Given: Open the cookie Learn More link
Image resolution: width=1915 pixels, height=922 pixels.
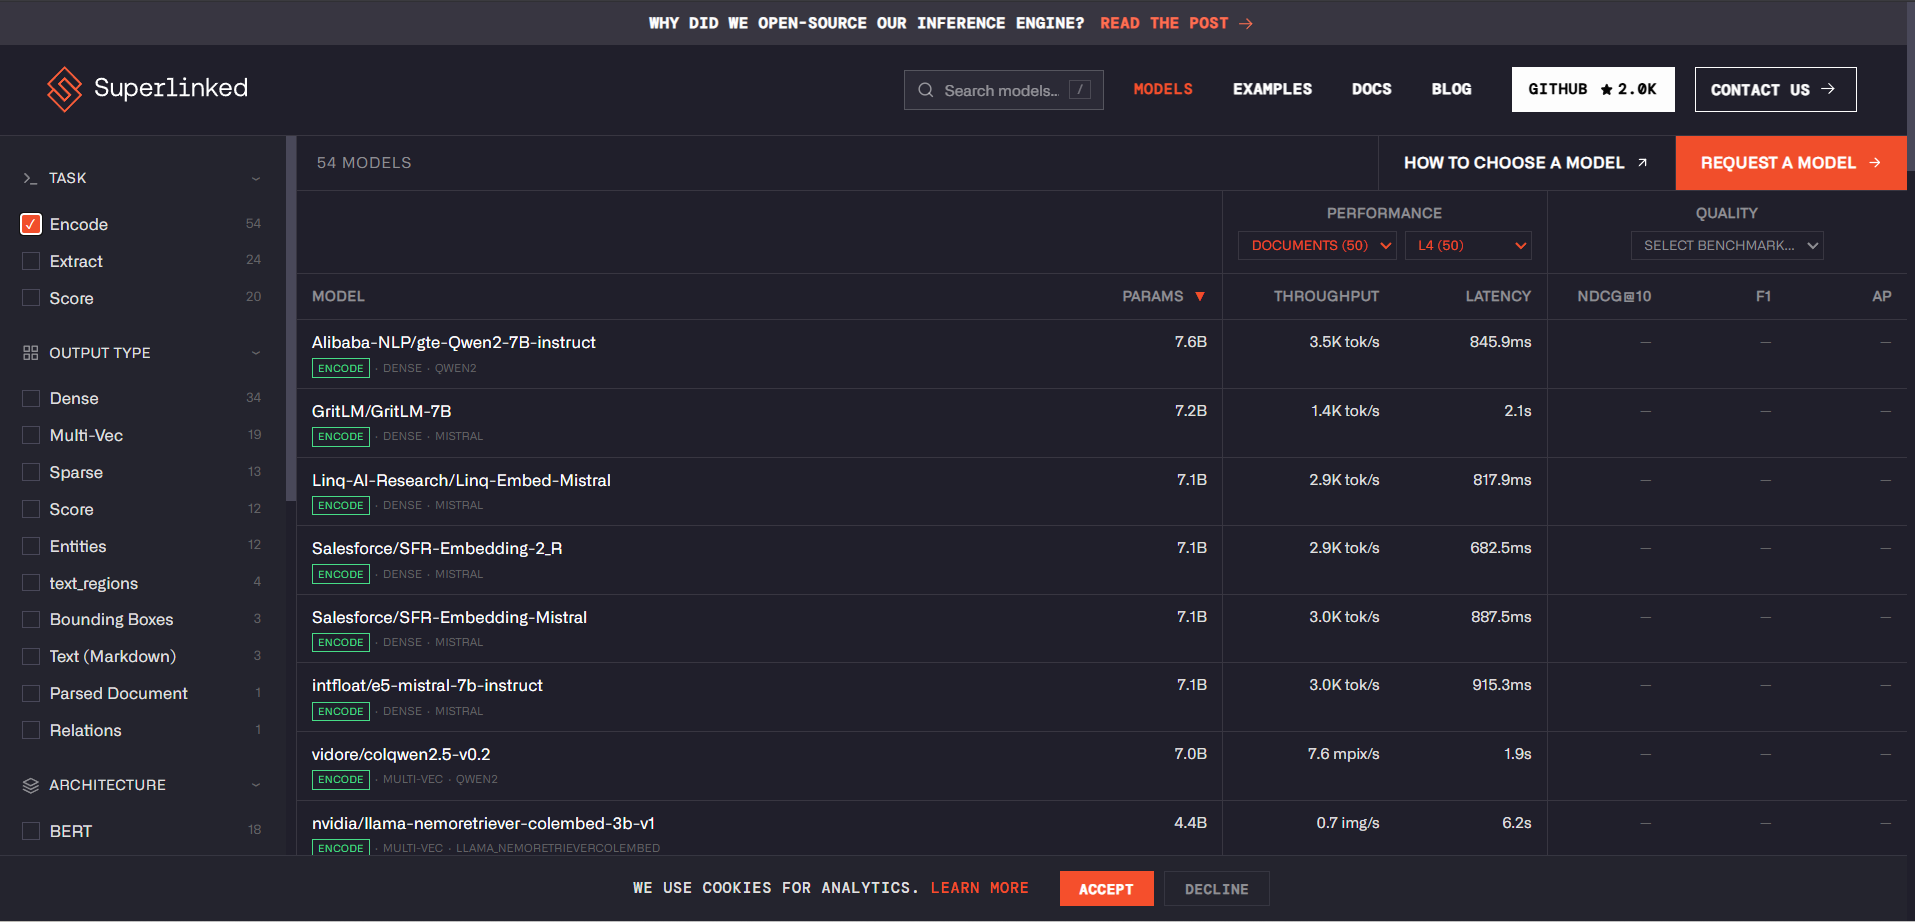Looking at the screenshot, I should [x=980, y=888].
